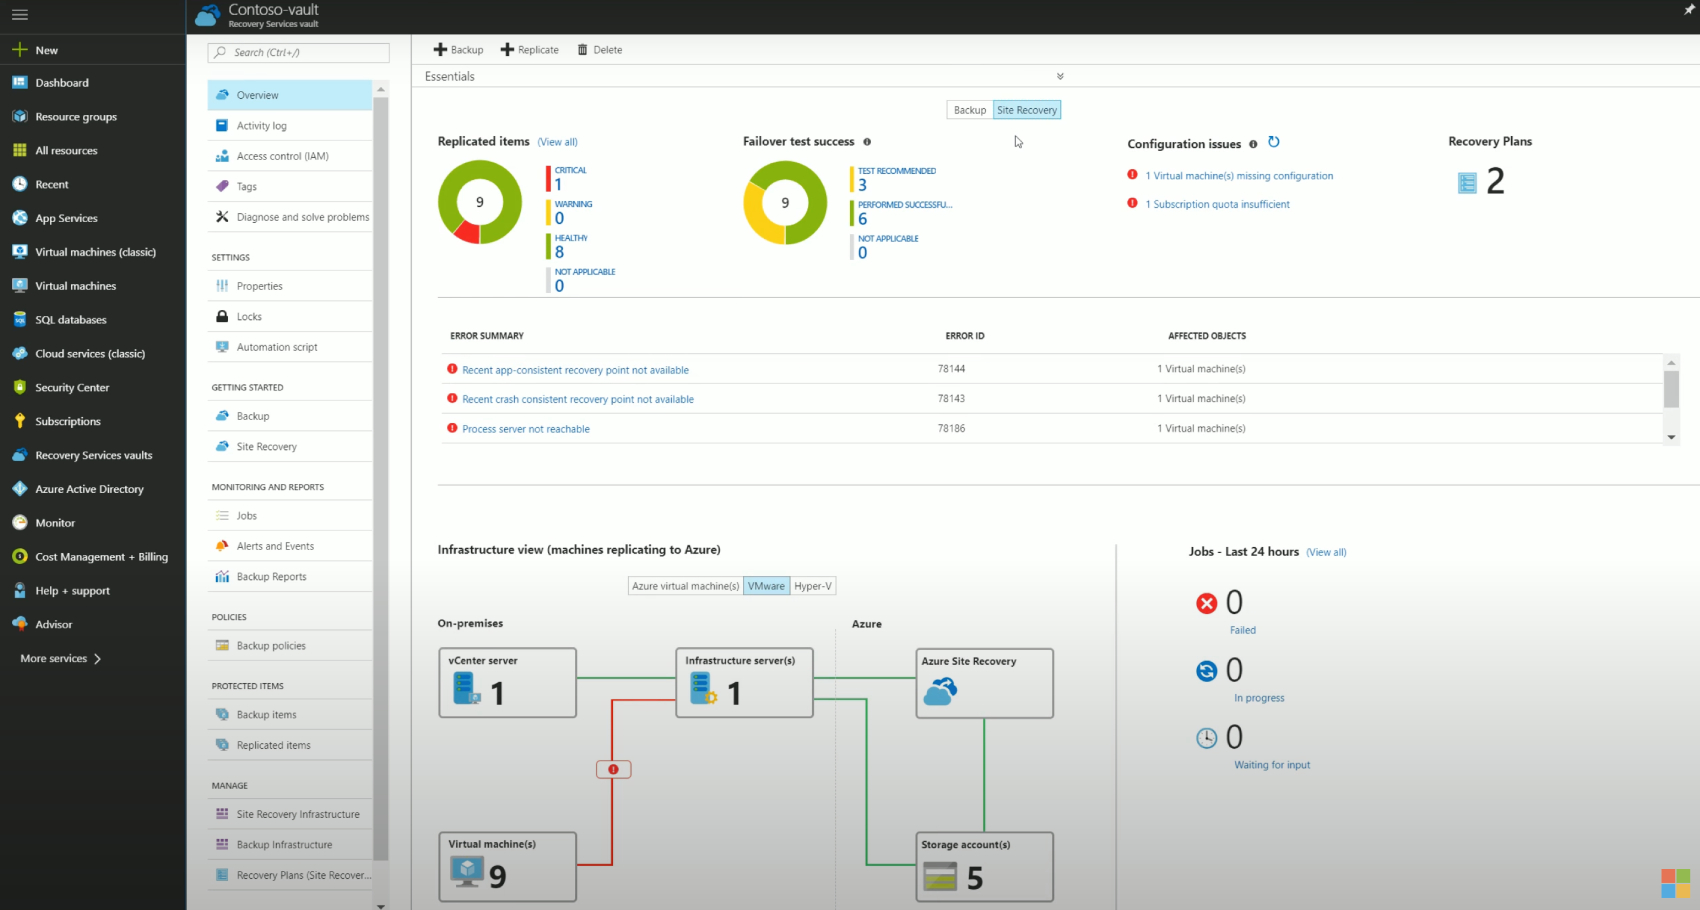
Task: Click the SQL databases icon
Action: pyautogui.click(x=19, y=320)
